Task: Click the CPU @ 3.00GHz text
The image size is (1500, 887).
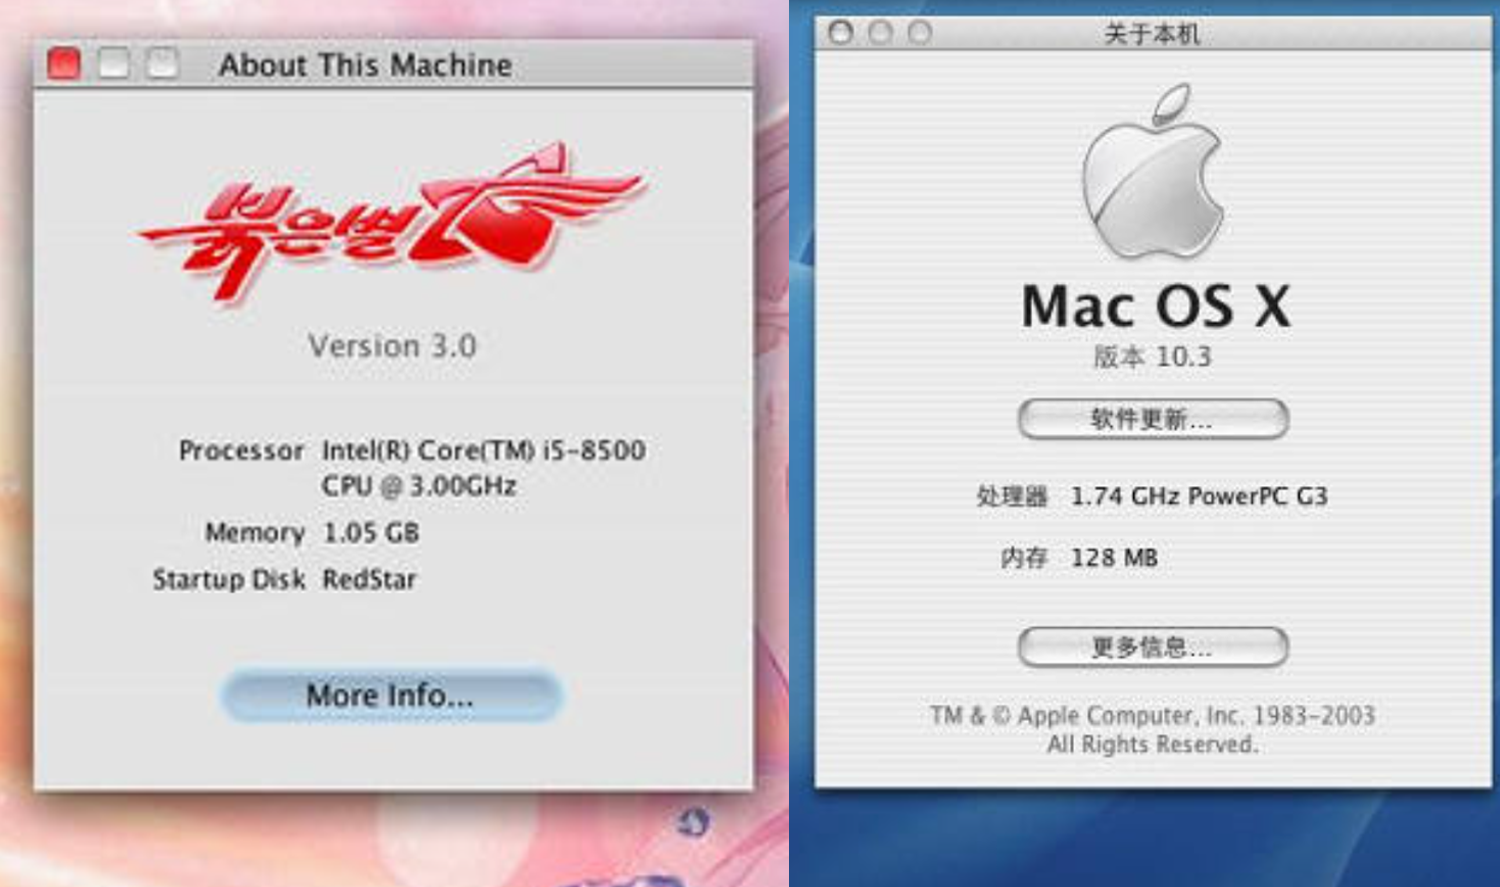Action: pos(419,486)
